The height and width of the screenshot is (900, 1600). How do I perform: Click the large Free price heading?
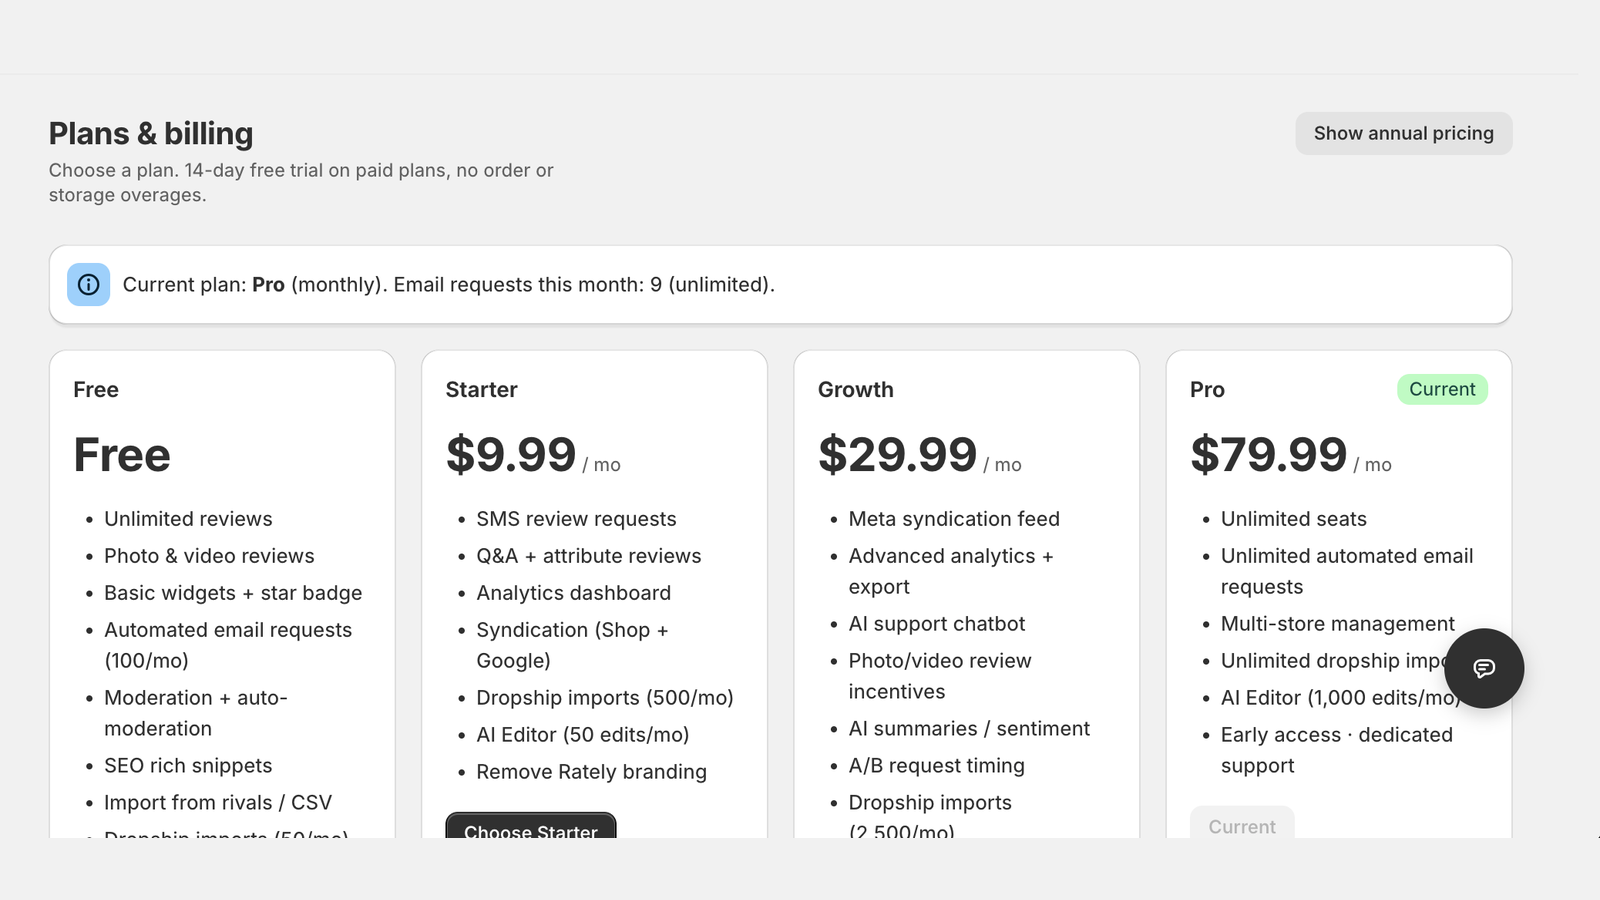pyautogui.click(x=122, y=455)
